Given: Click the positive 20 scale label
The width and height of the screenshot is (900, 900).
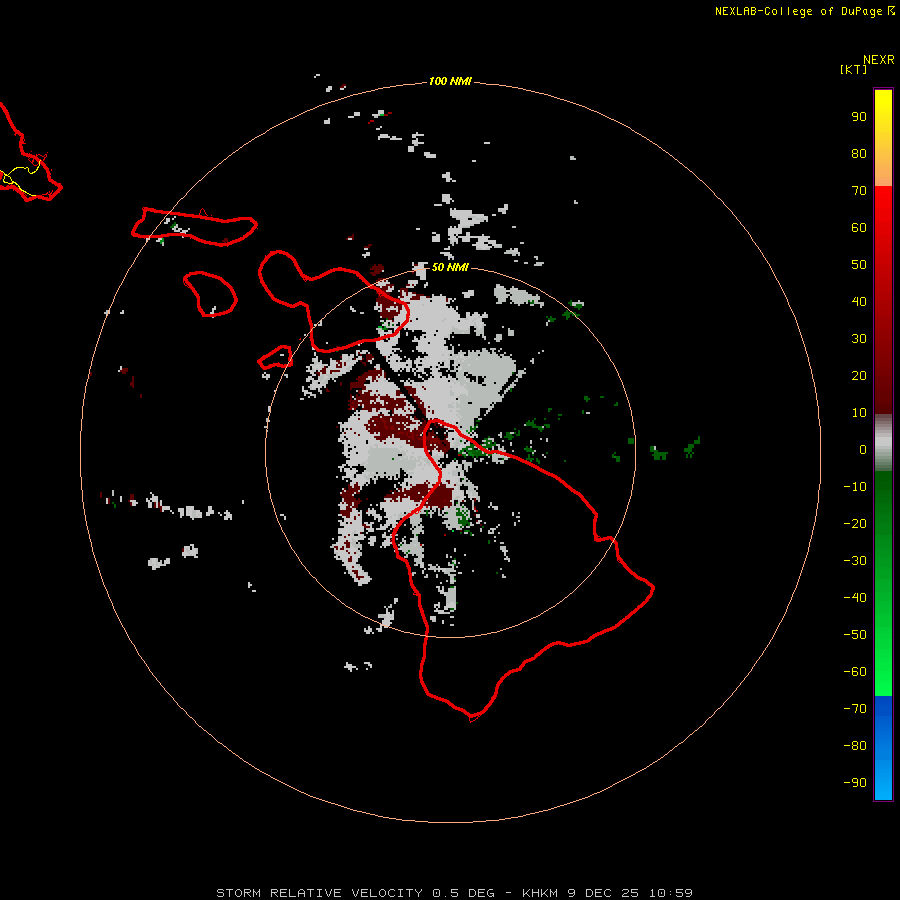Looking at the screenshot, I should (859, 376).
